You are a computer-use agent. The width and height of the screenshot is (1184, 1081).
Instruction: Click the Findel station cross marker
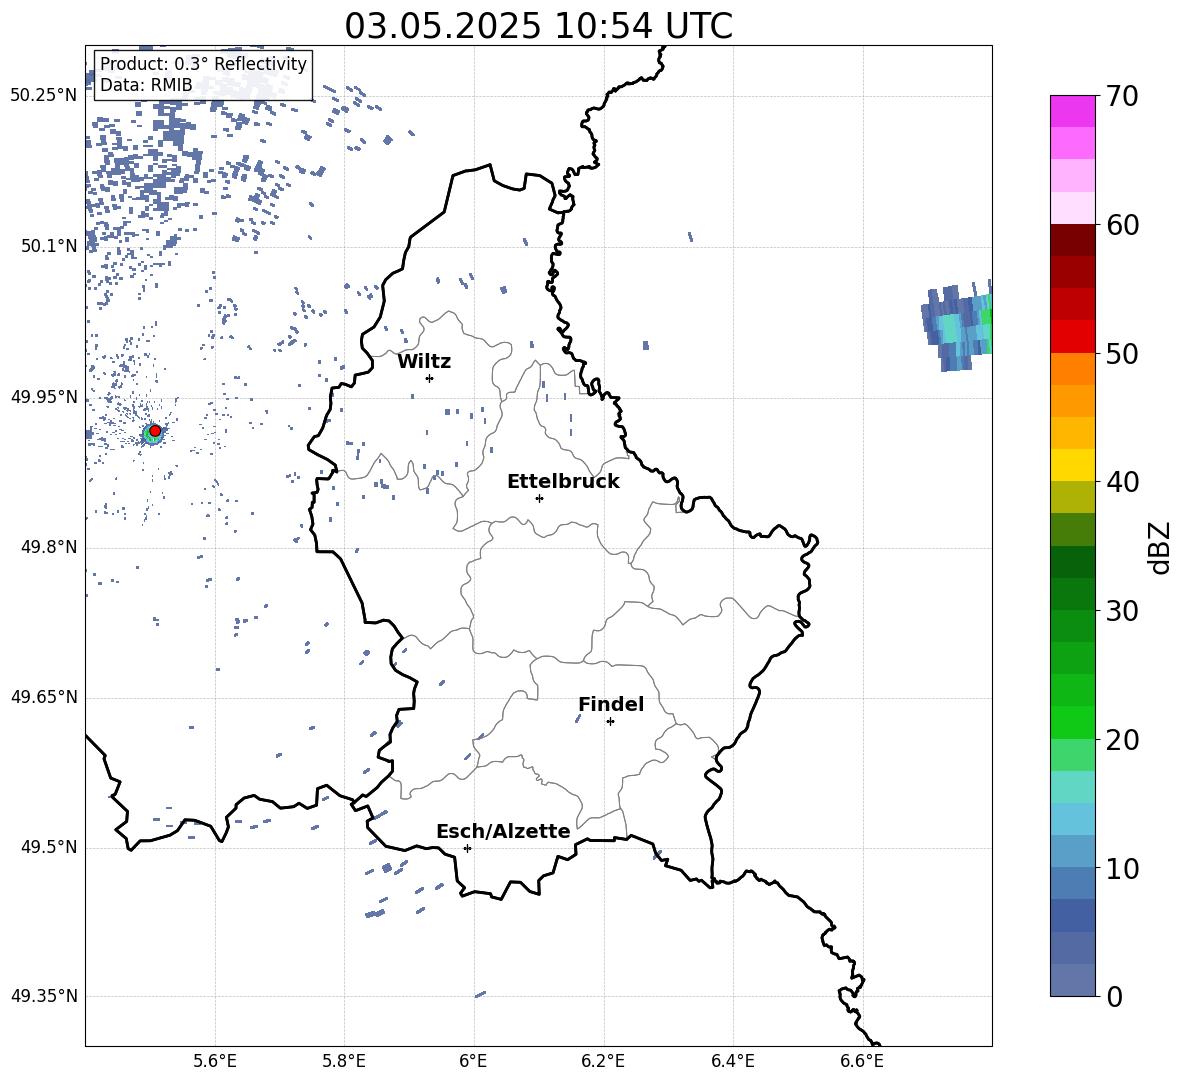coord(610,722)
